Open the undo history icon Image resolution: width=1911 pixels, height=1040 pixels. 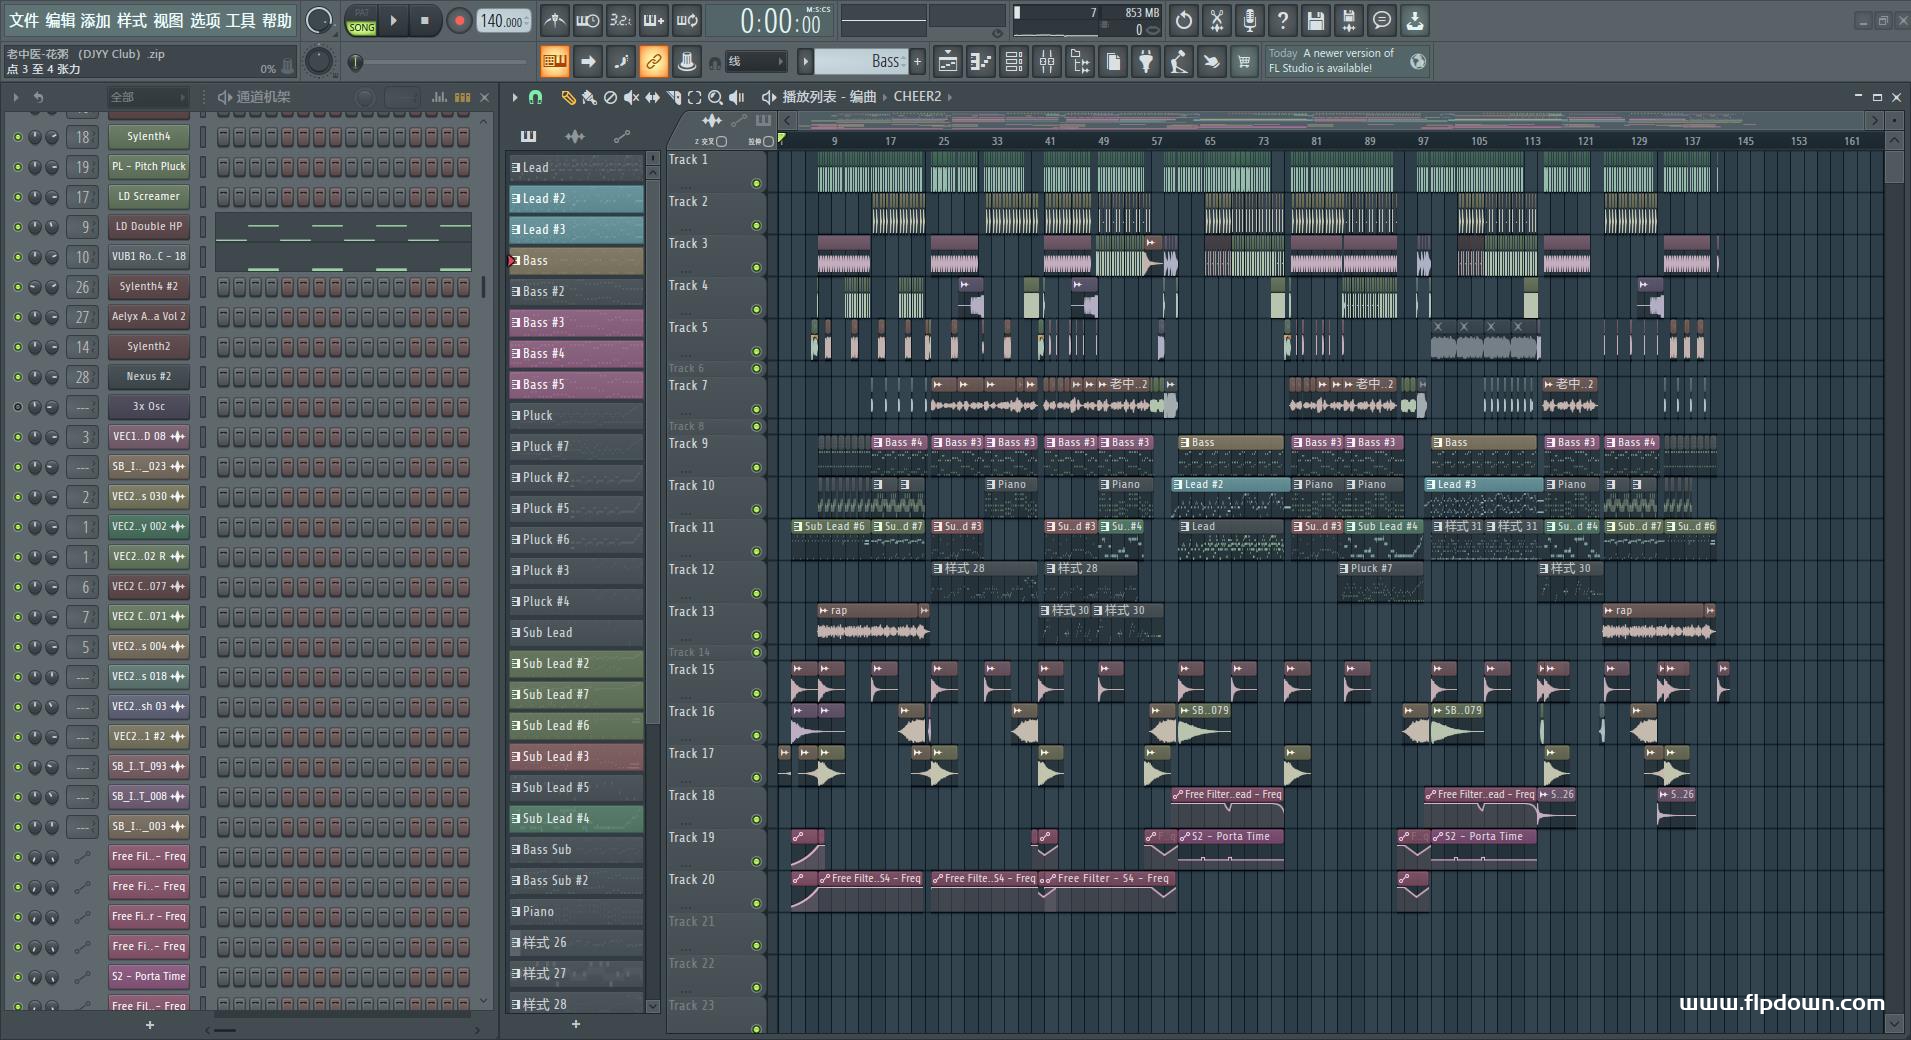[x=1184, y=20]
